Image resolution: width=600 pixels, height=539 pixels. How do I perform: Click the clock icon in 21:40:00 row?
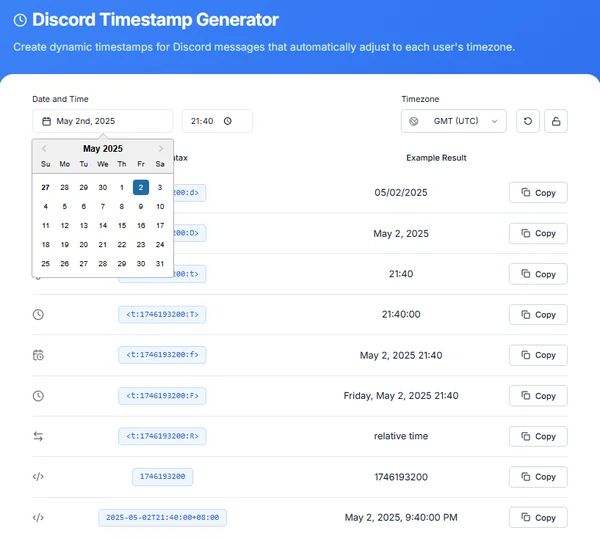(38, 314)
